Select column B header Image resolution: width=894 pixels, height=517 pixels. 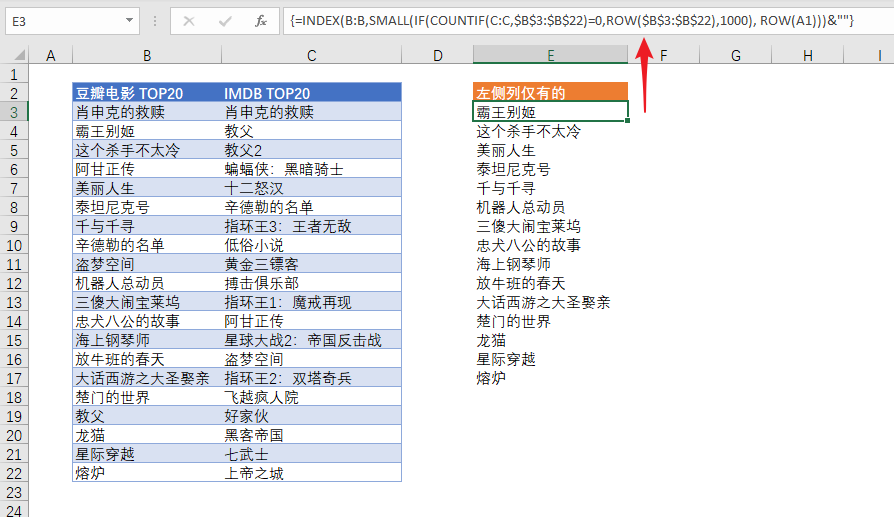(147, 56)
